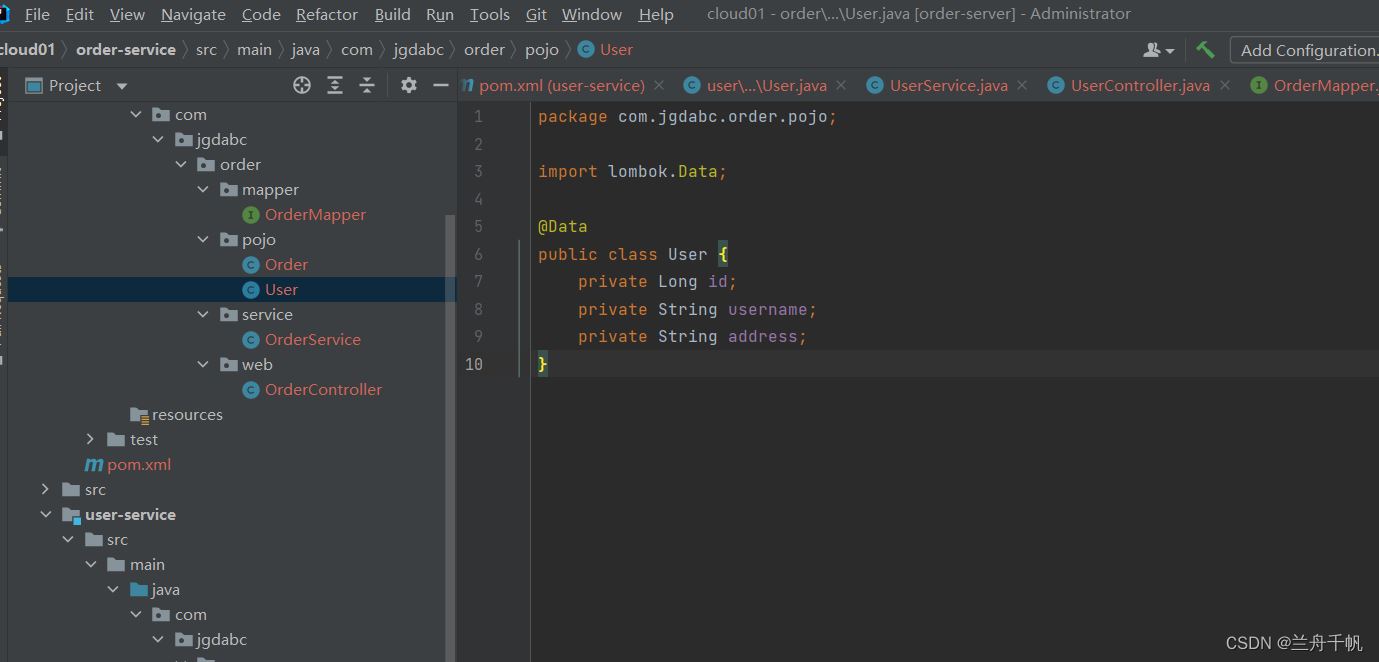1379x662 pixels.
Task: Expand the src folder above user-service
Action: pos(45,489)
